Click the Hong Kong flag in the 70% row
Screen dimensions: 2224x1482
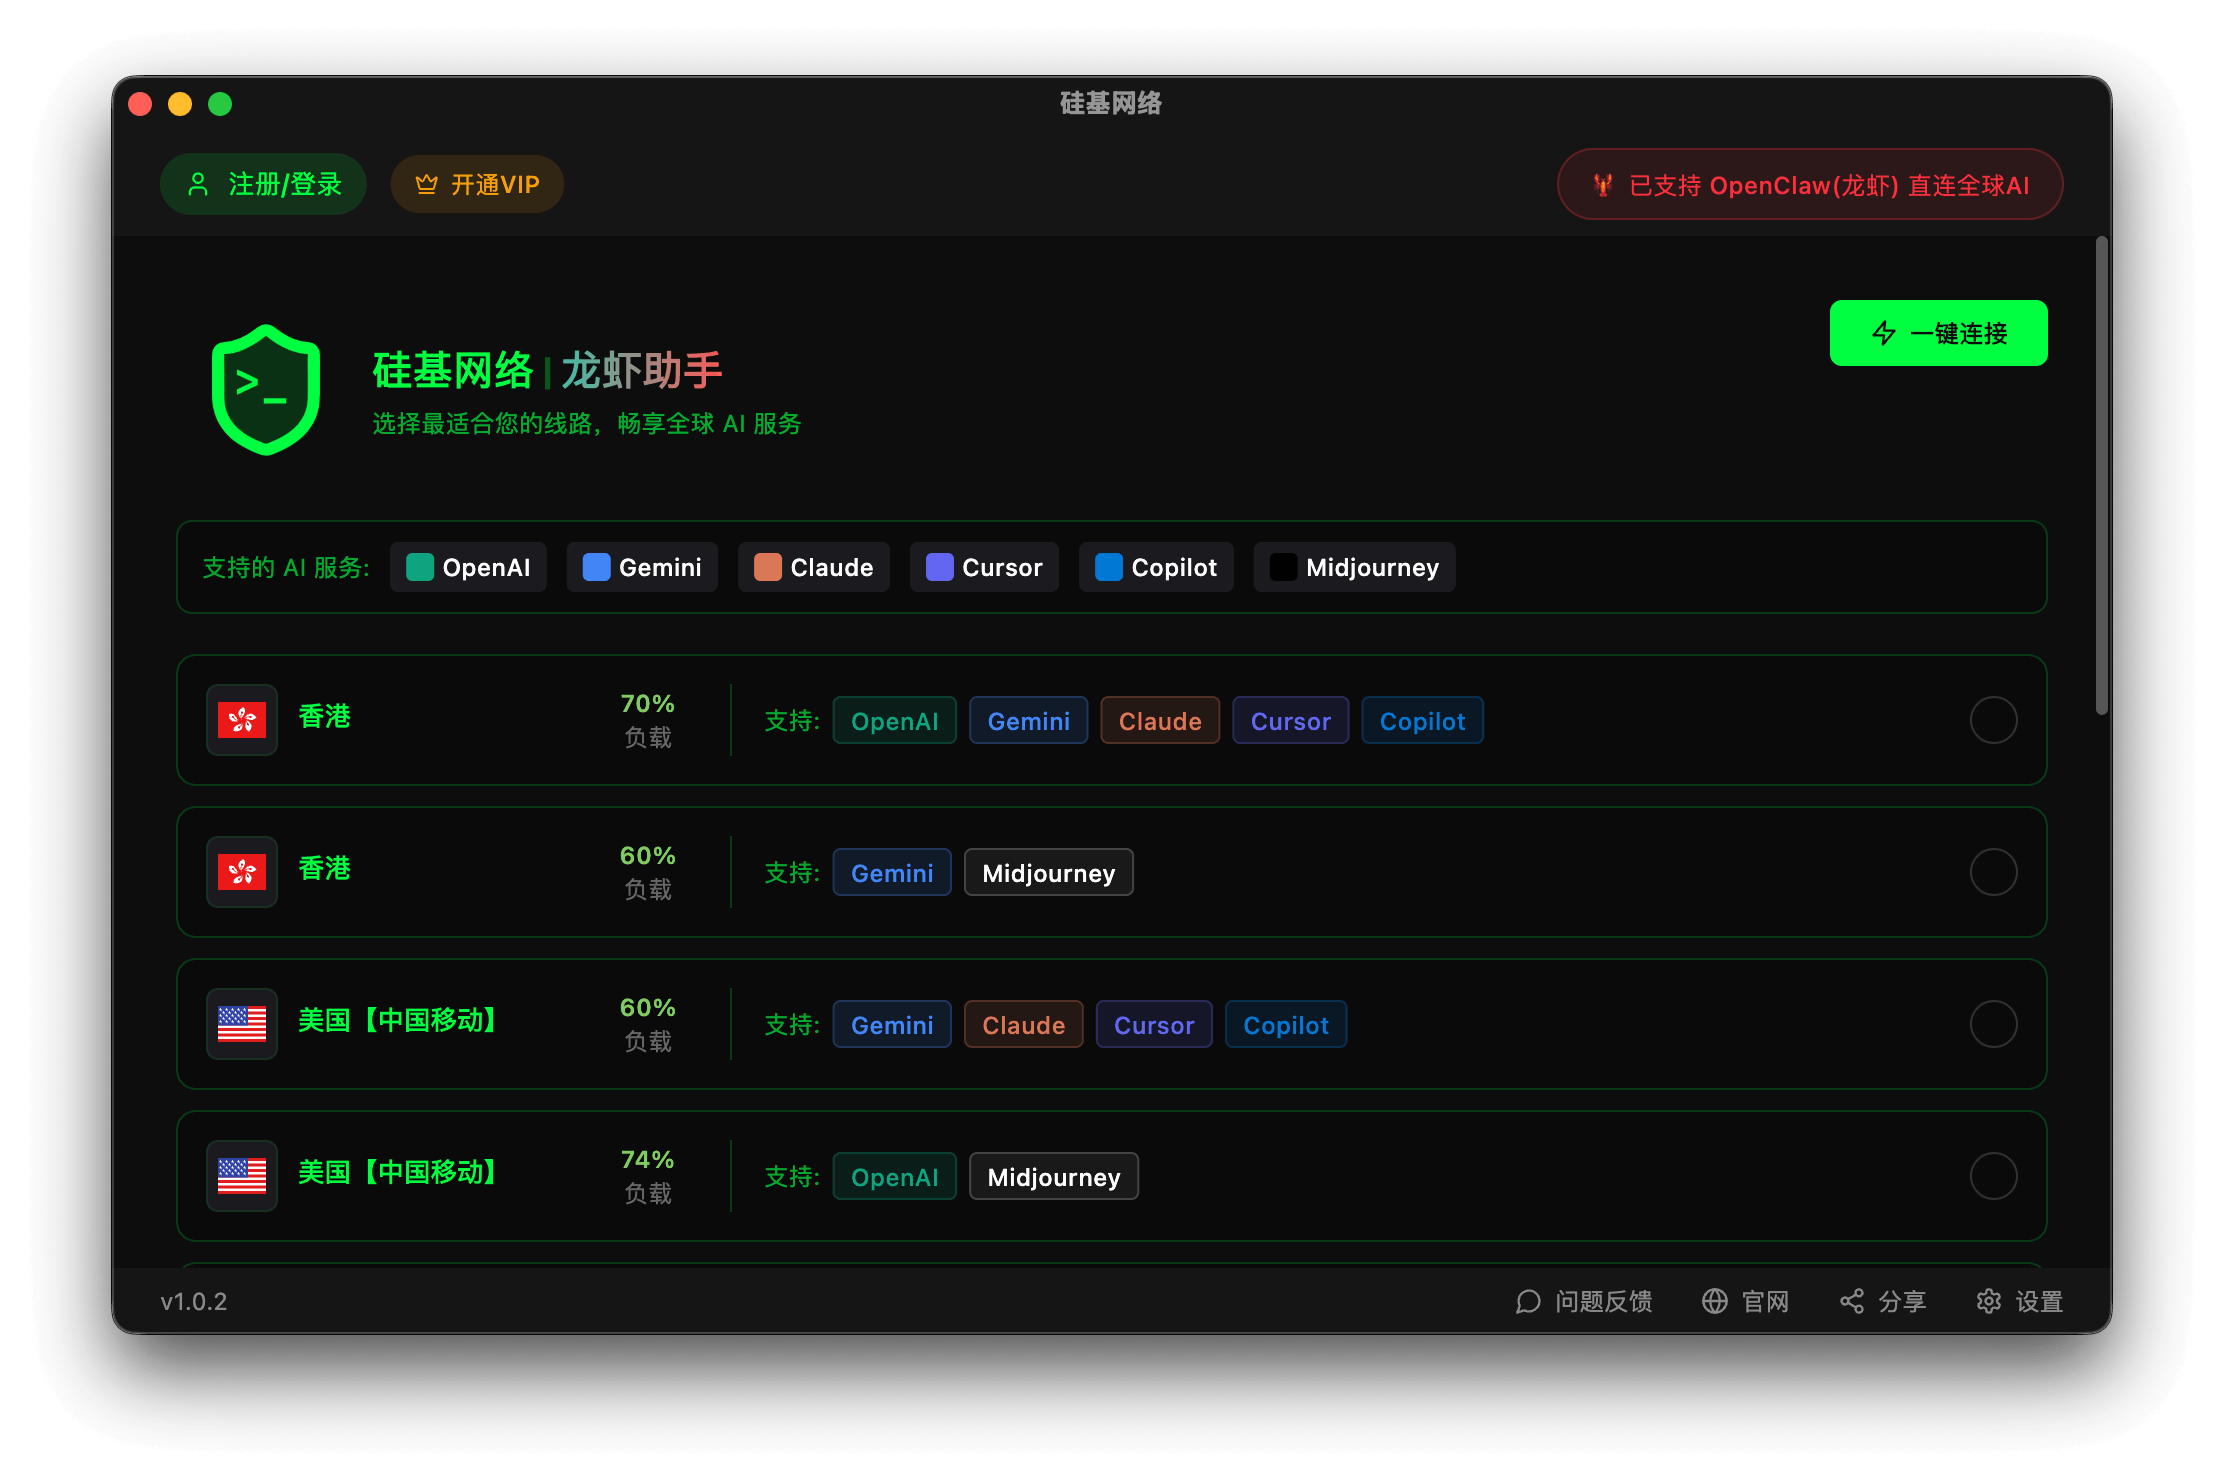[x=242, y=720]
